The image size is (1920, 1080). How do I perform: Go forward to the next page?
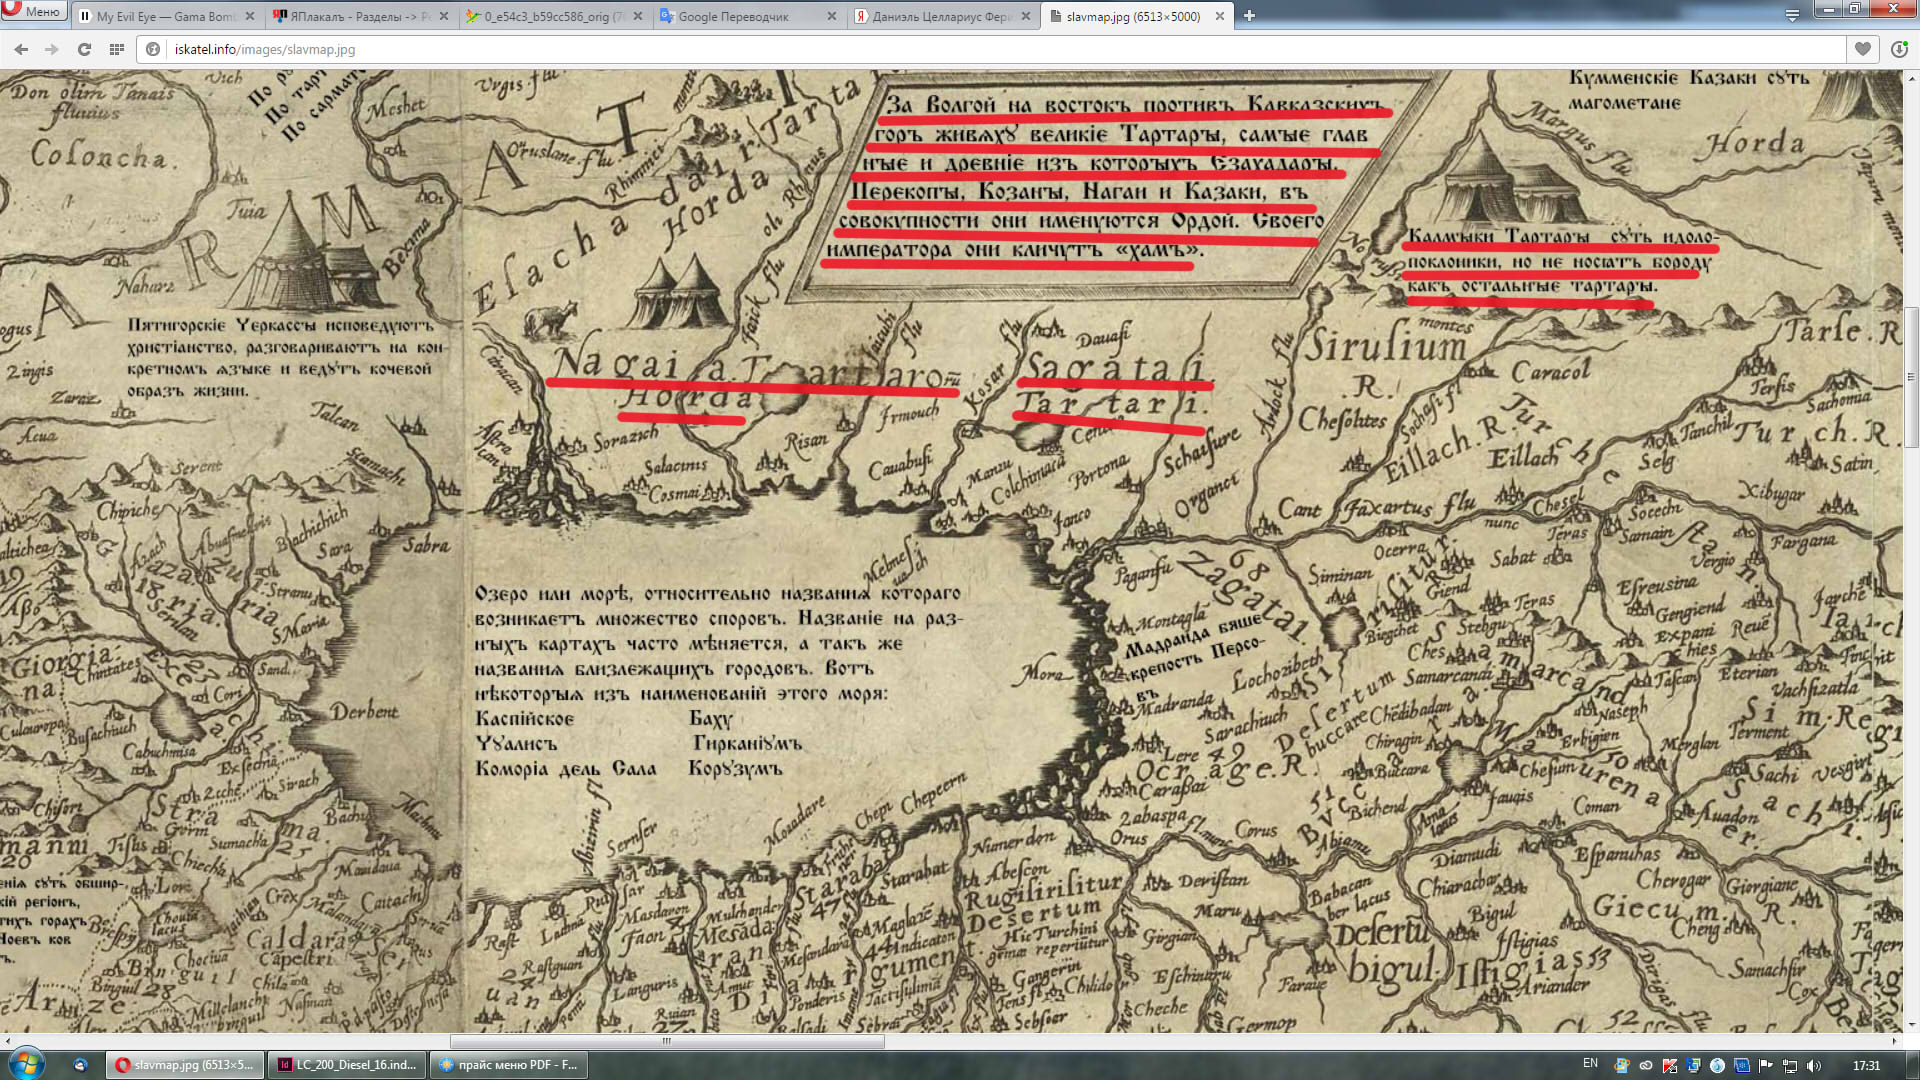(x=52, y=49)
